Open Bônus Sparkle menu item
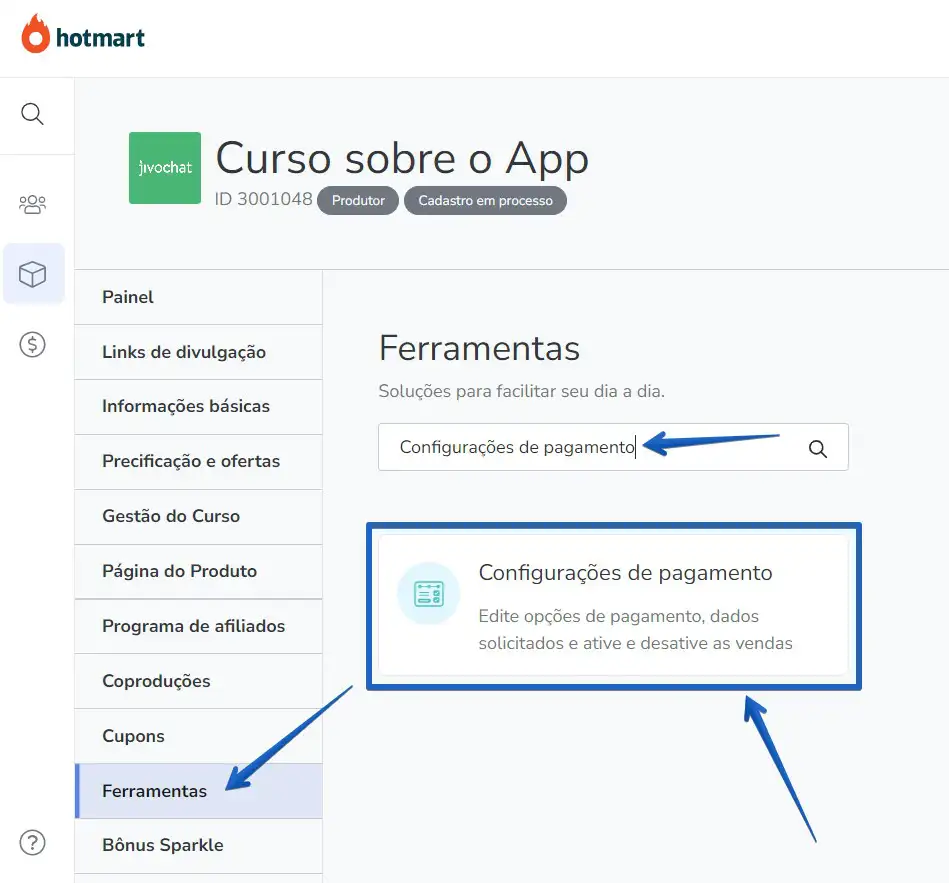 click(199, 845)
